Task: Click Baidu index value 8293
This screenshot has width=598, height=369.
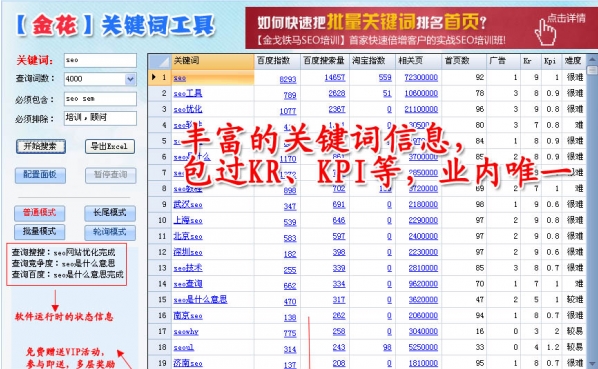Action: (x=288, y=79)
